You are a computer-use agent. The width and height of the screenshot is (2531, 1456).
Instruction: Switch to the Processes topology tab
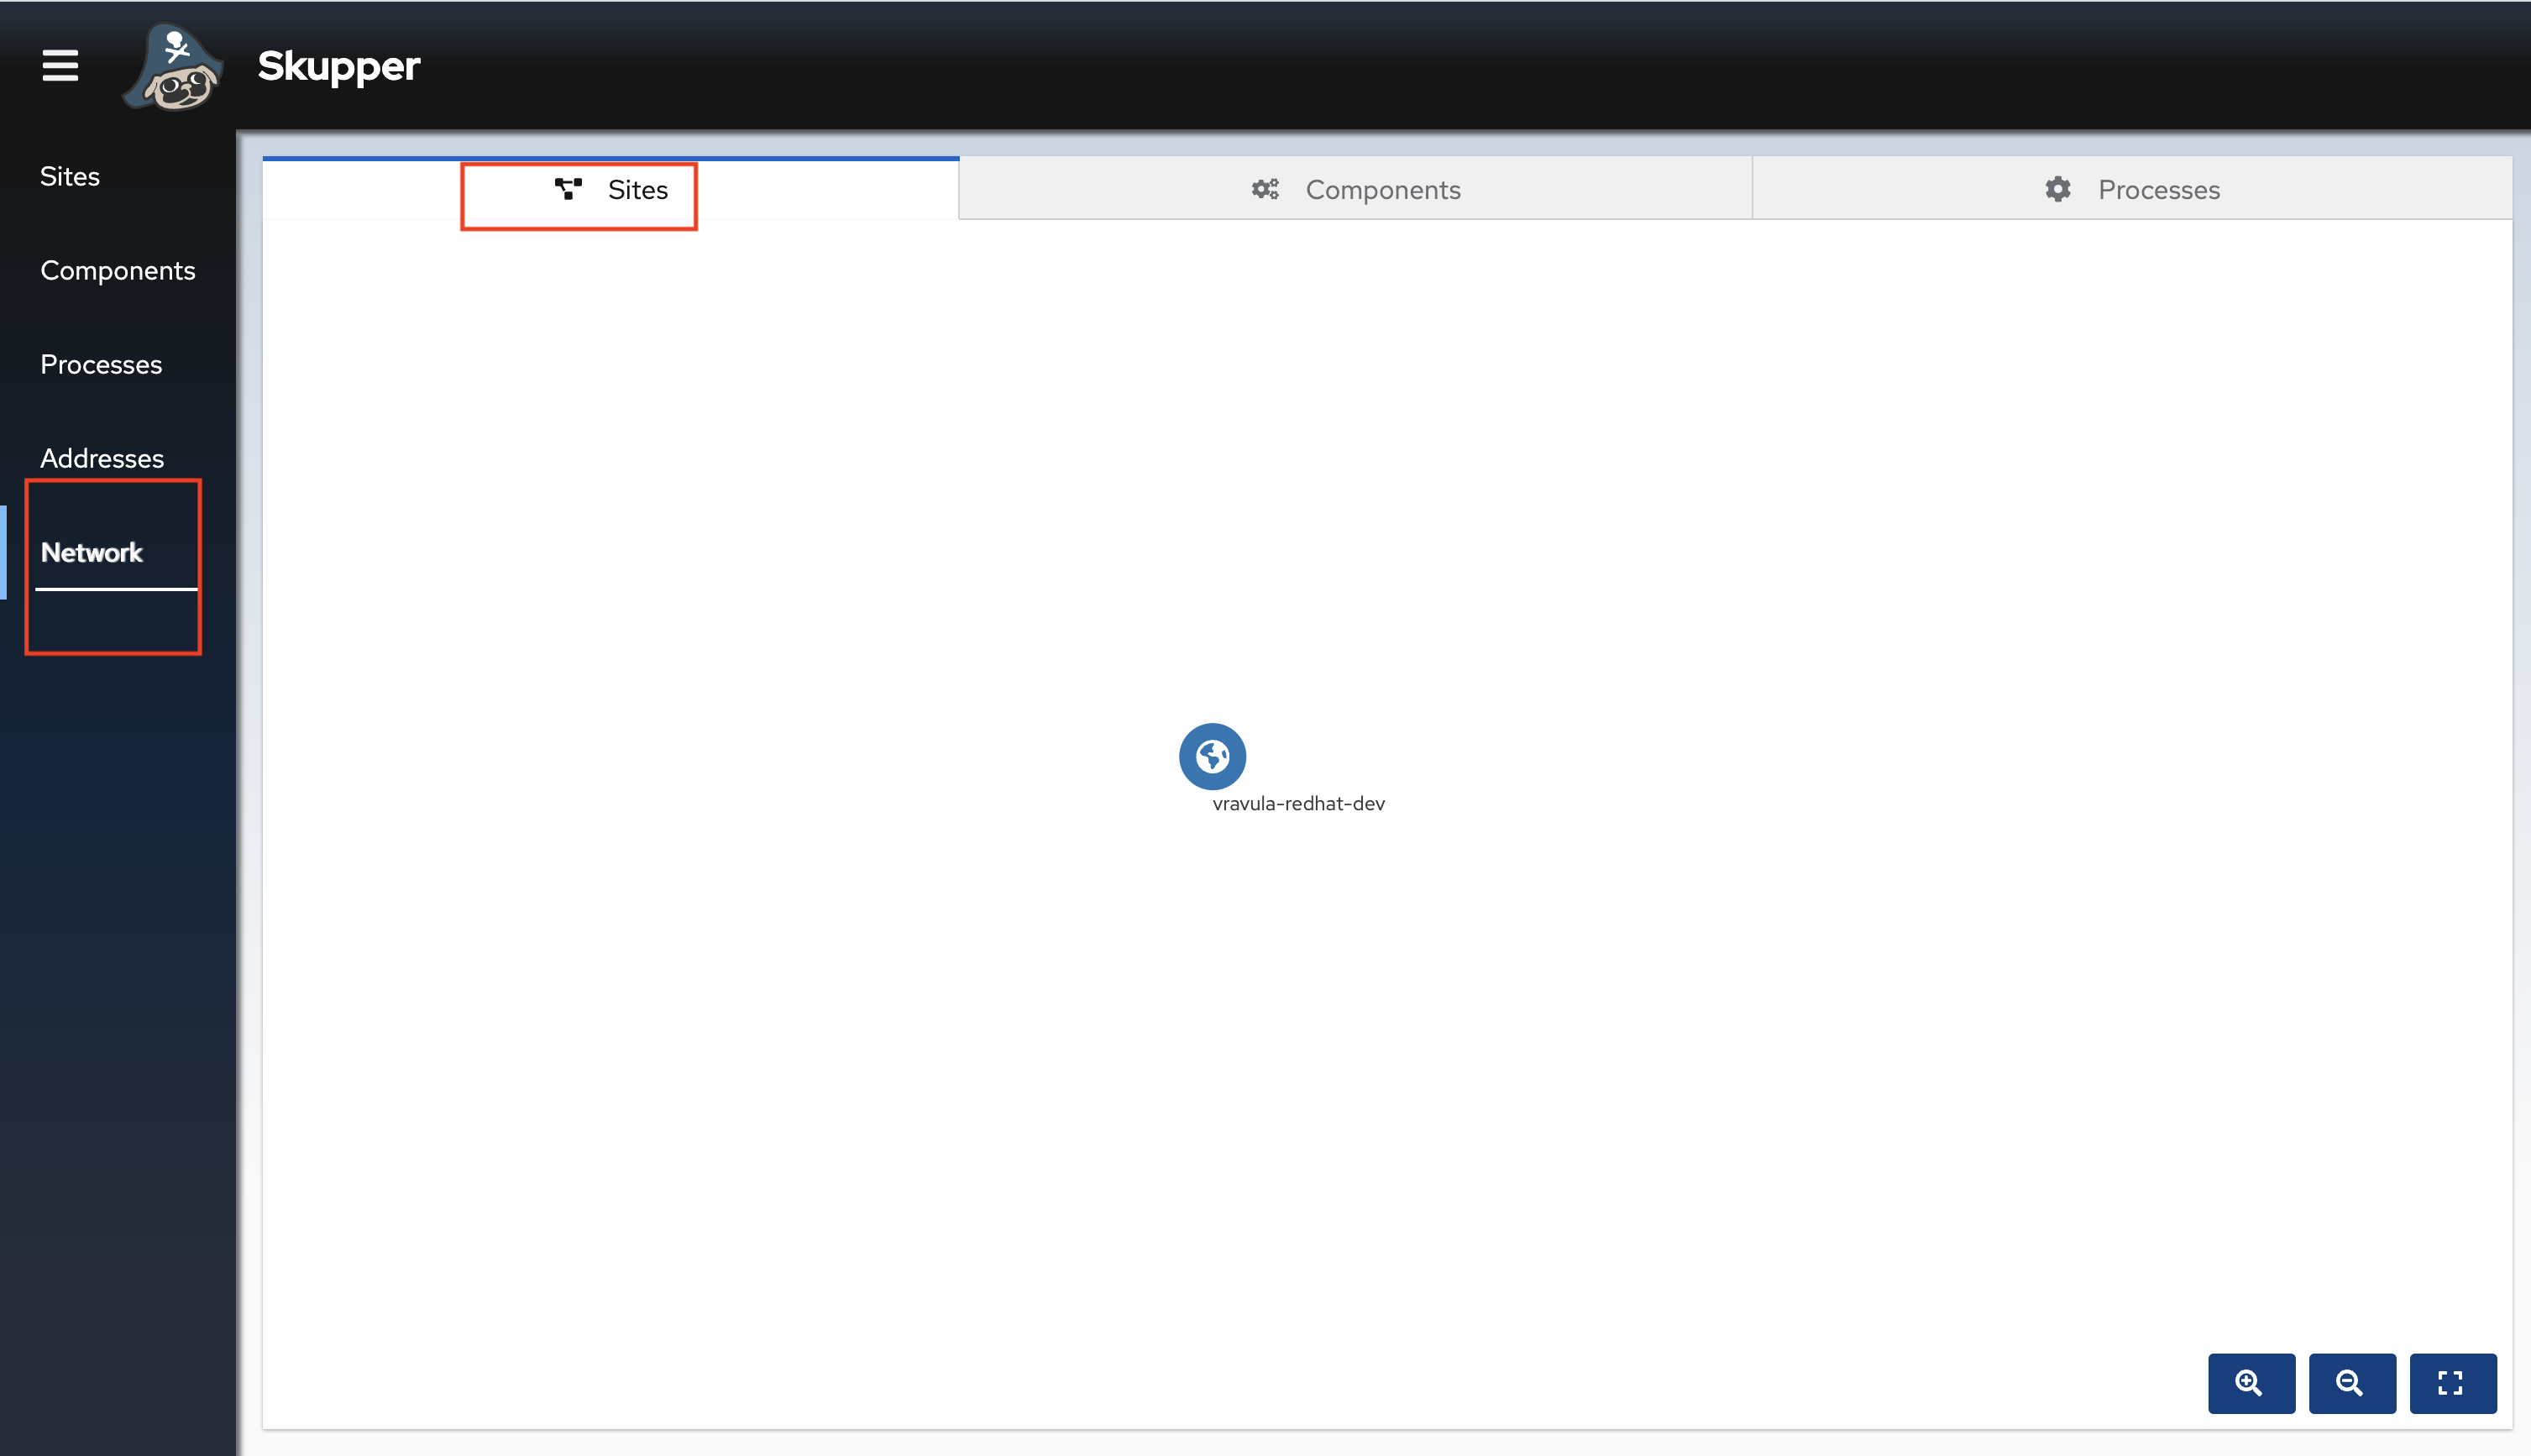(x=2158, y=190)
